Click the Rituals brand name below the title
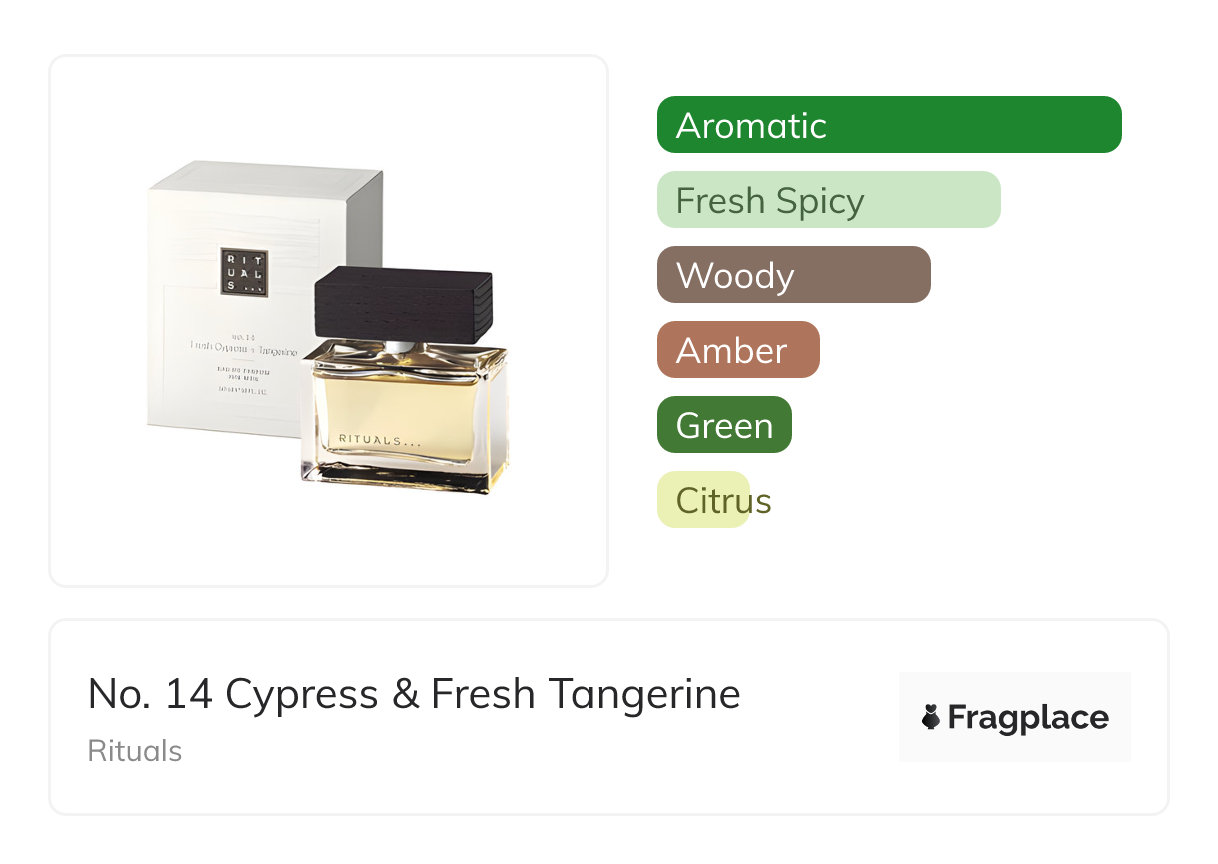This screenshot has height=864, width=1218. coord(135,751)
